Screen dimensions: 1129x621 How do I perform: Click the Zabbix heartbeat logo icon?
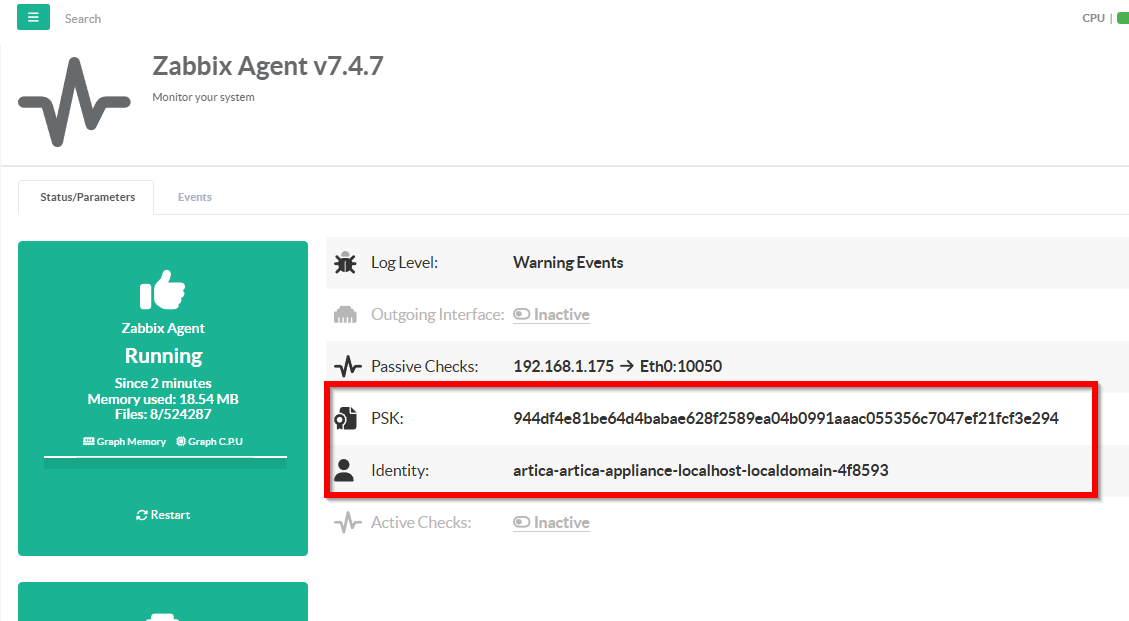tap(74, 102)
